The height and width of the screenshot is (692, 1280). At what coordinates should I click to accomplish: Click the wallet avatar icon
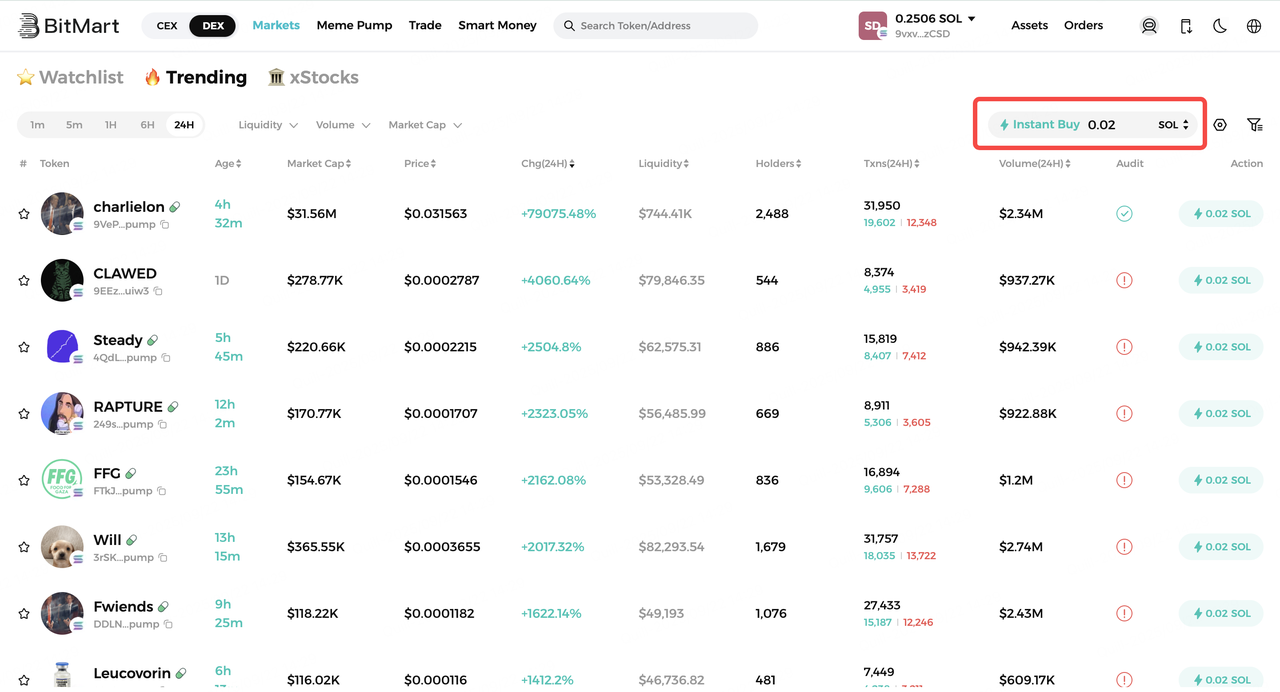872,26
